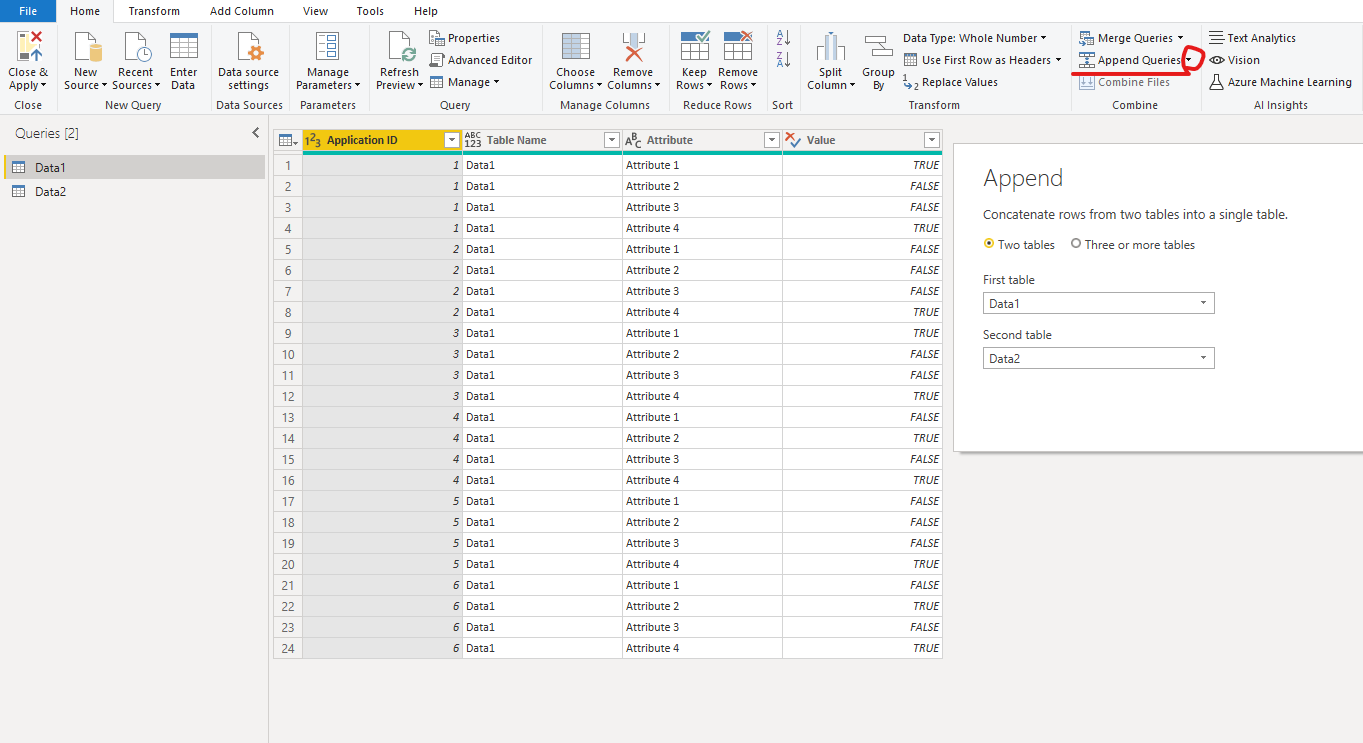This screenshot has height=743, width=1363.
Task: Open the New Source icon
Action: (x=86, y=47)
